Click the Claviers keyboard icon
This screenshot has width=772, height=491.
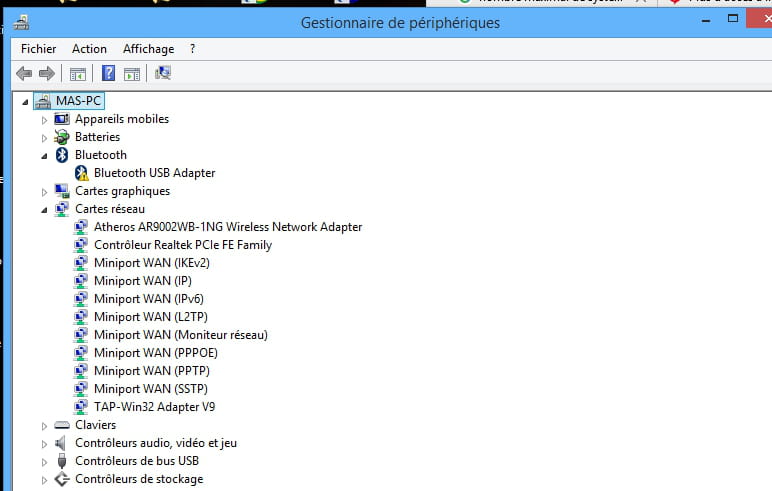(62, 425)
